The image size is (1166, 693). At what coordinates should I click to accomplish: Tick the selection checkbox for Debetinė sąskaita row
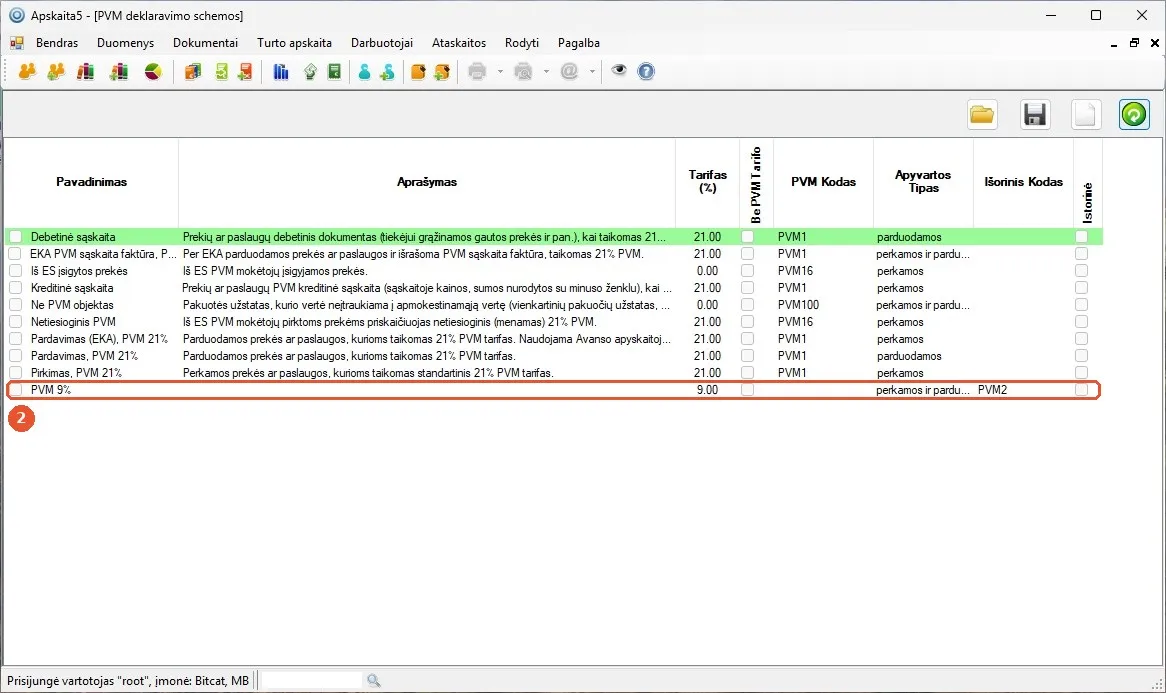(16, 236)
